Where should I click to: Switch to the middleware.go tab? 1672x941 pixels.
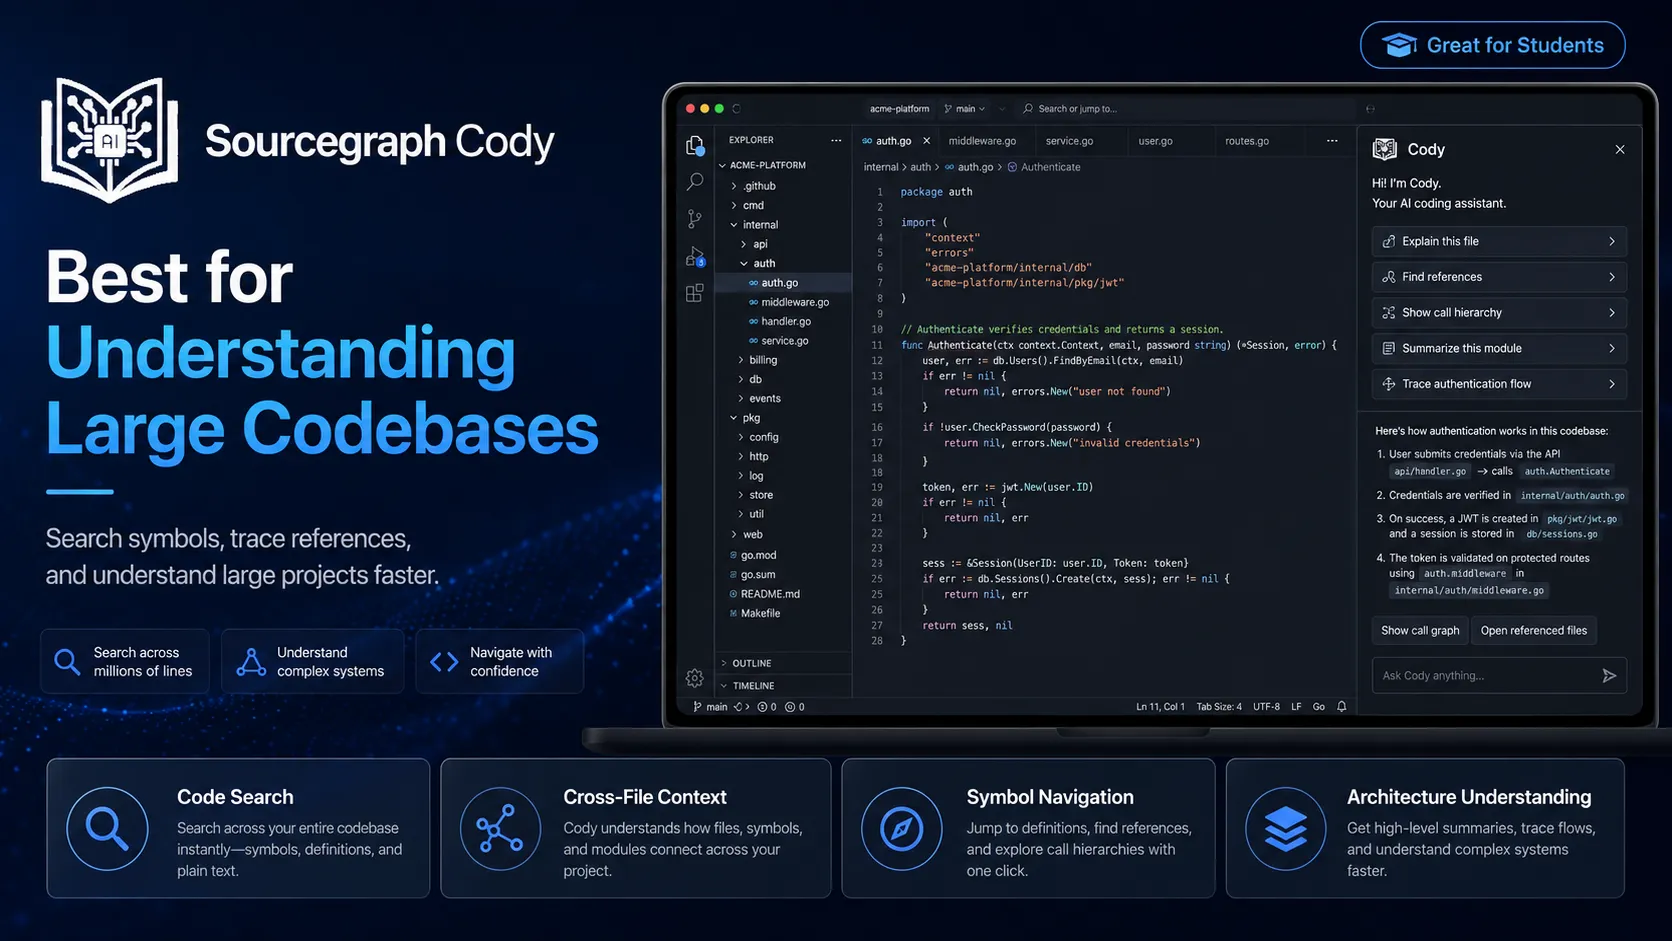click(x=982, y=141)
